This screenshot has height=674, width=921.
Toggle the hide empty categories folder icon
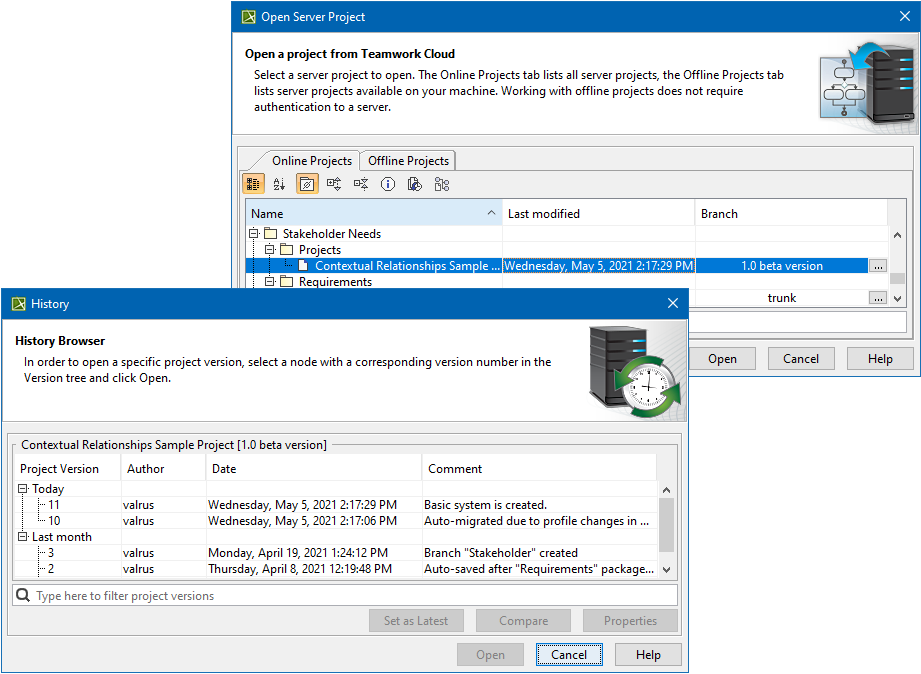307,184
